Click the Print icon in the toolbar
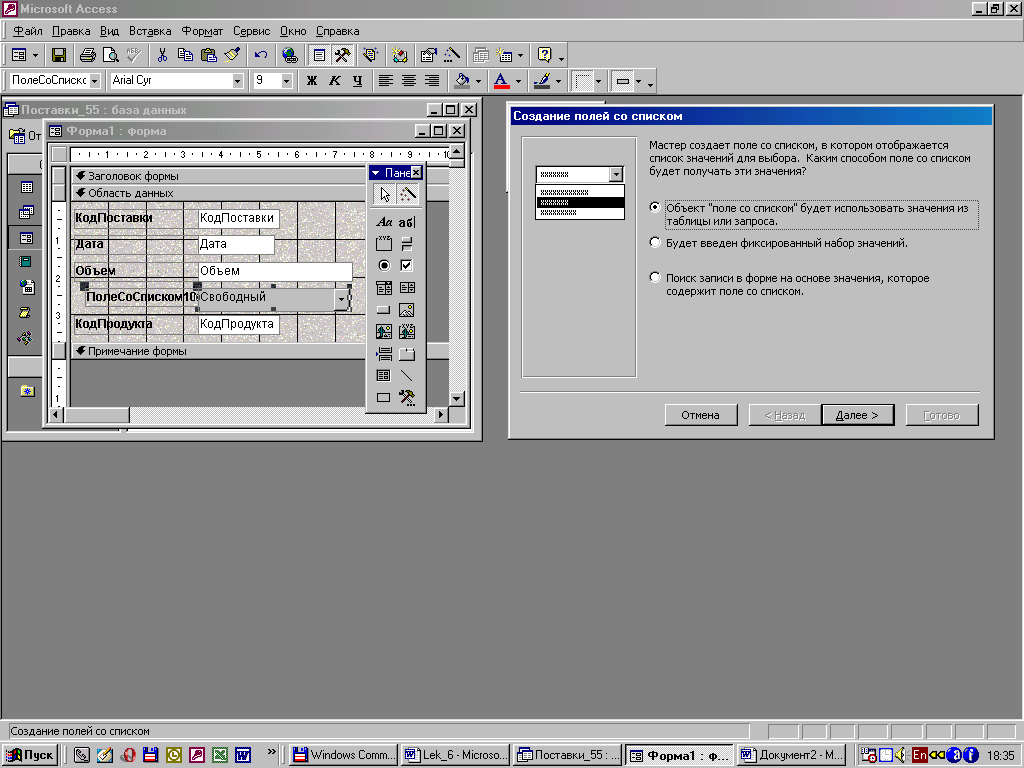Image resolution: width=1024 pixels, height=768 pixels. (x=88, y=55)
